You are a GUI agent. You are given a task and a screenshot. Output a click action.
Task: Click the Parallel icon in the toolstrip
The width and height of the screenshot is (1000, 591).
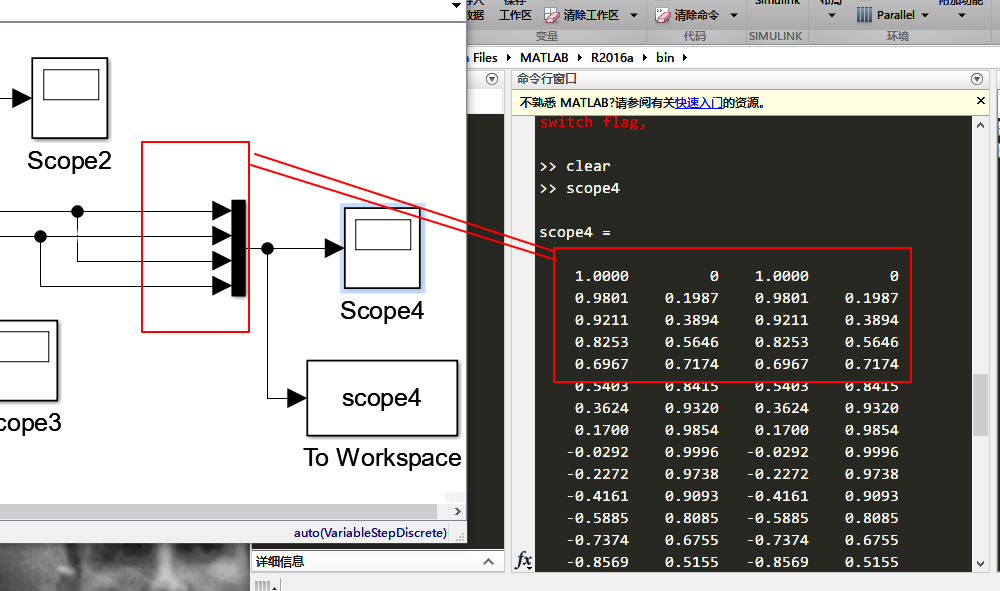point(864,15)
